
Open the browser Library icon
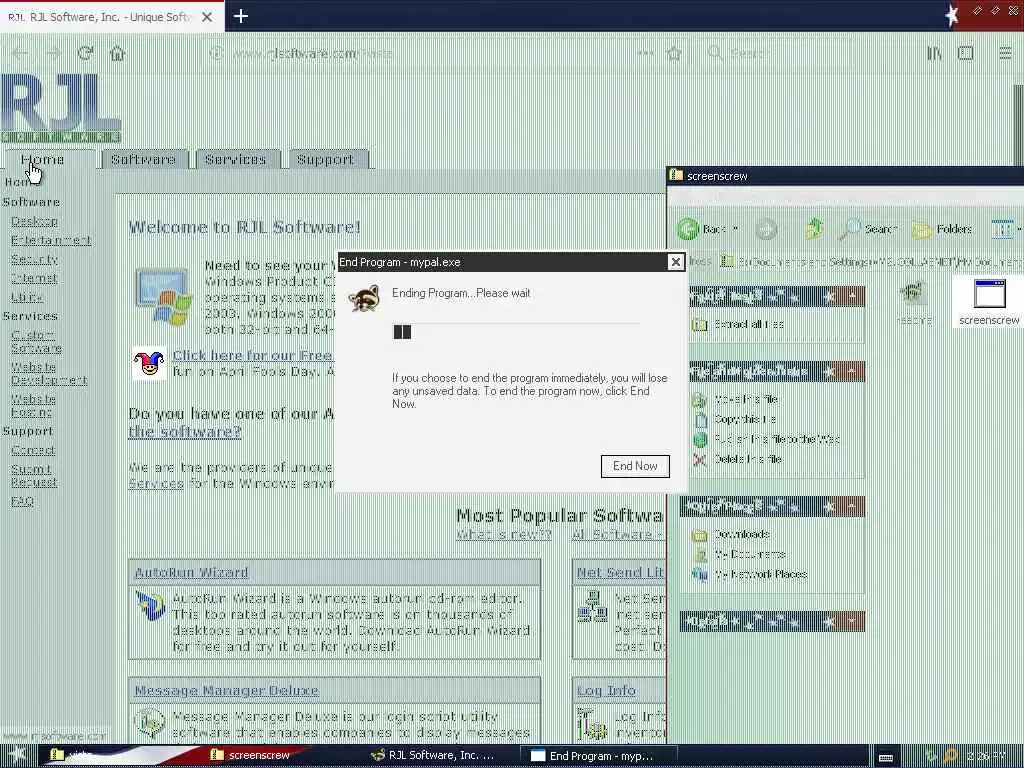pyautogui.click(x=935, y=53)
